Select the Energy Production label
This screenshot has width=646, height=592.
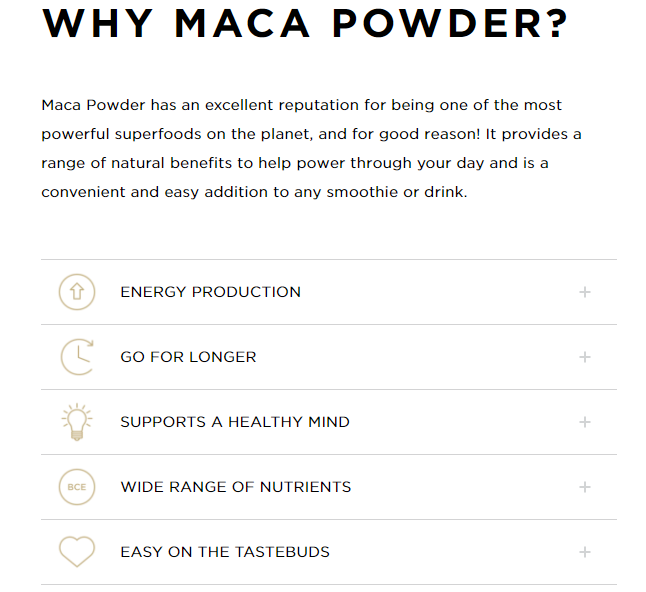[210, 292]
